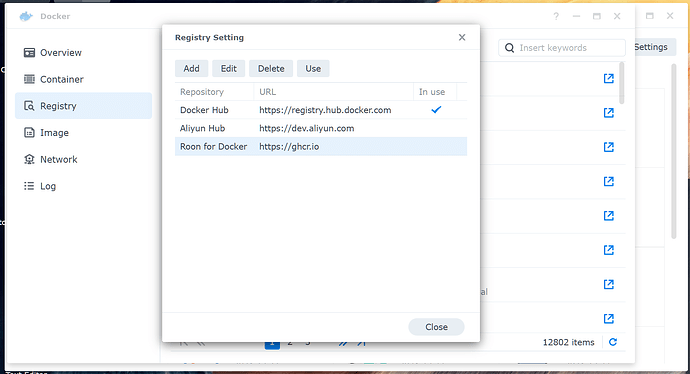Open the Settings button in Docker window
Screen dimensions: 690x374
651,47
